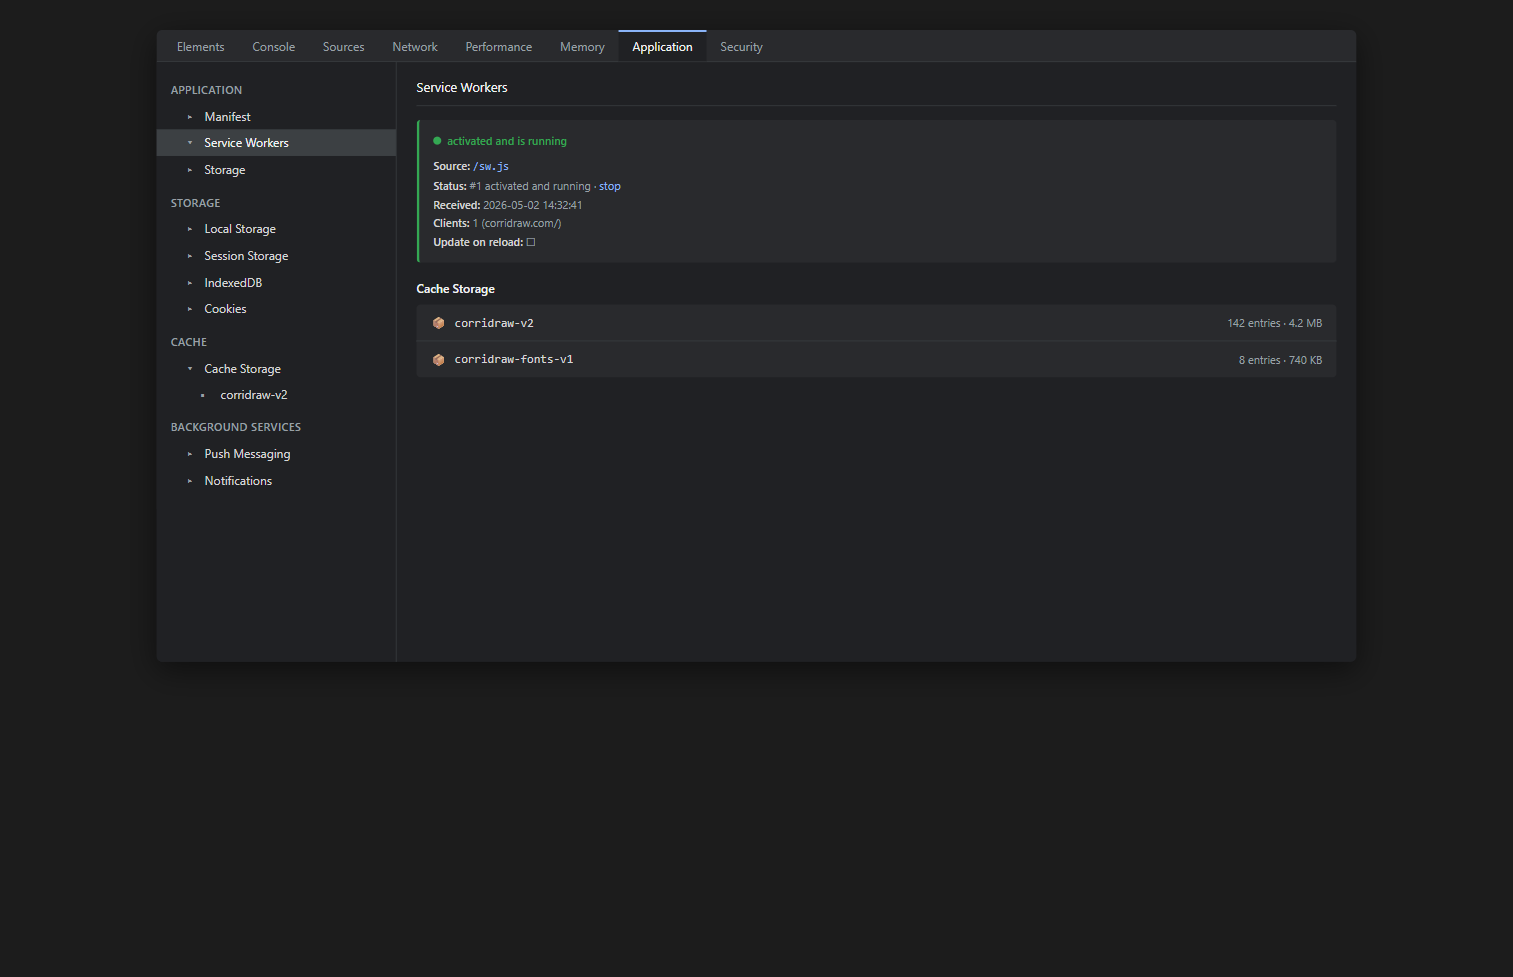
Task: Select Manifest in the sidebar
Action: click(276, 117)
